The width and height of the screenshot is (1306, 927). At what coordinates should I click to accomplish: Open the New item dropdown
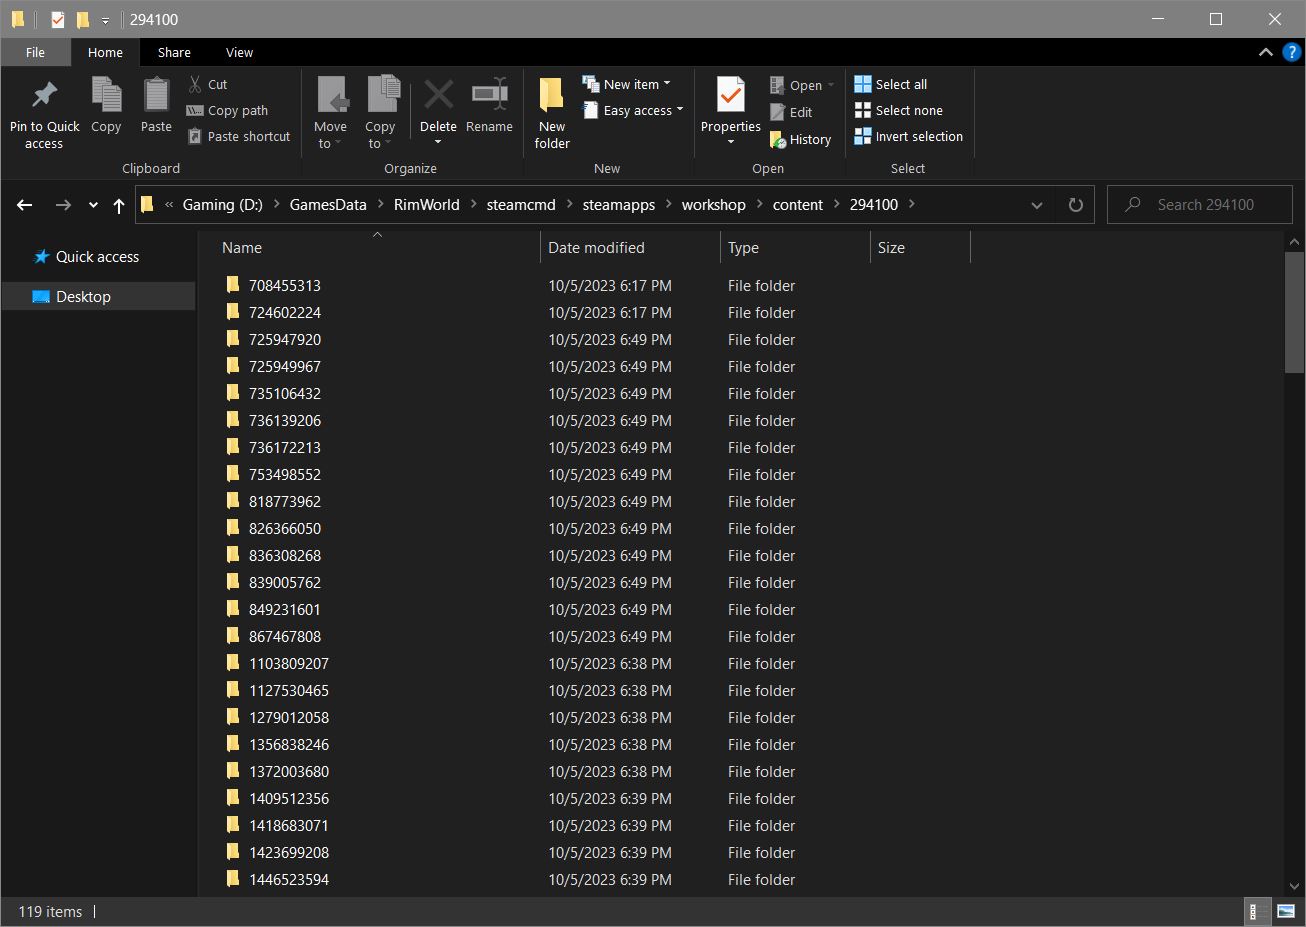(x=629, y=83)
